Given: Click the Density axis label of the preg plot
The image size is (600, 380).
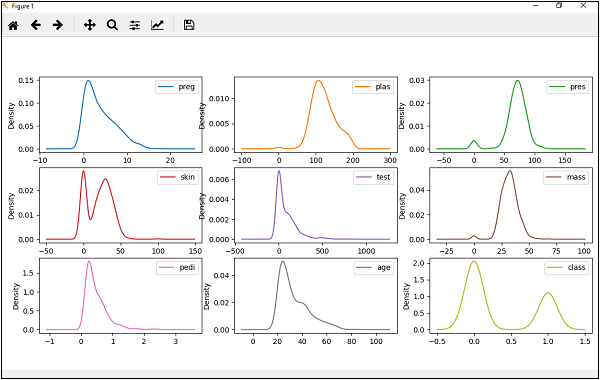Looking at the screenshot, I should coord(11,116).
